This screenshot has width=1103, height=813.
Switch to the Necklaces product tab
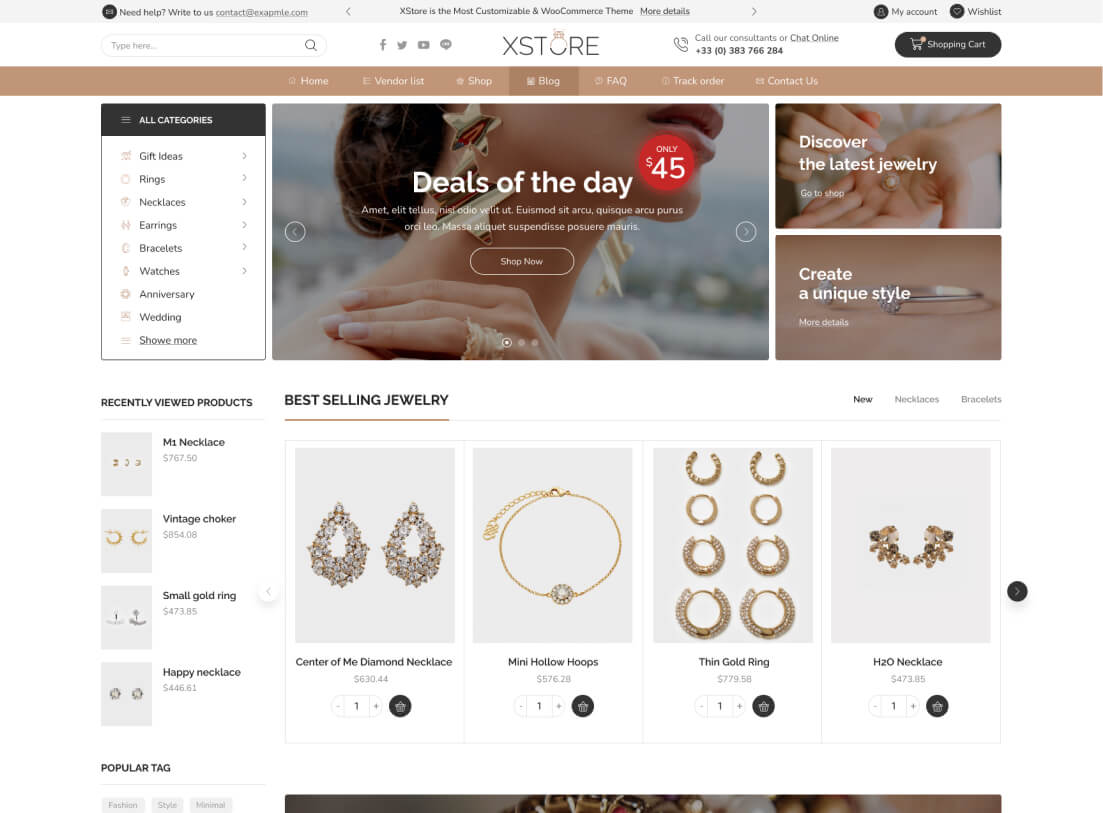[x=917, y=399]
